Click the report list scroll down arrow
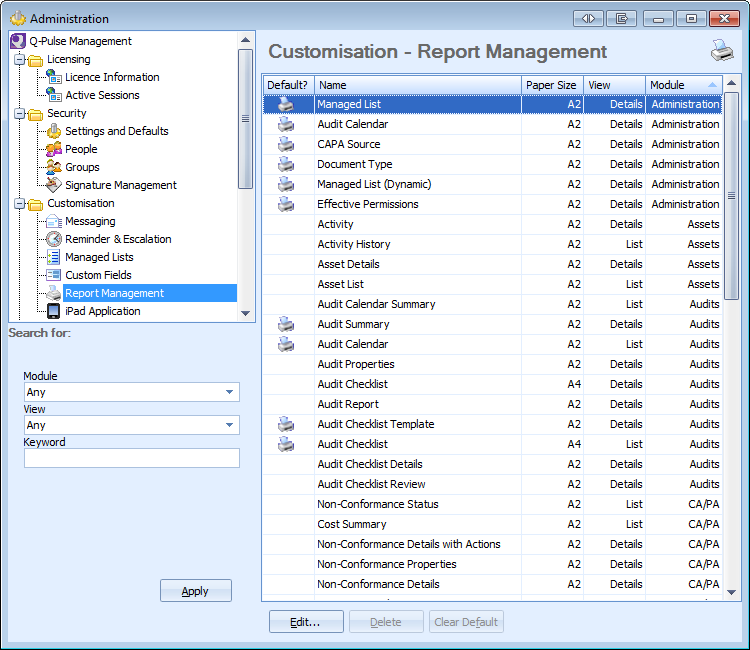This screenshot has width=750, height=650. 731,592
